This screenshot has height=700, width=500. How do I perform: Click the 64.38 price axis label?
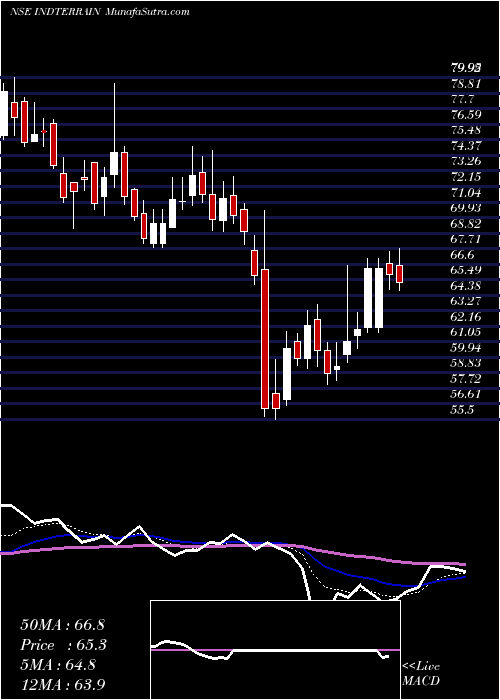(x=464, y=286)
